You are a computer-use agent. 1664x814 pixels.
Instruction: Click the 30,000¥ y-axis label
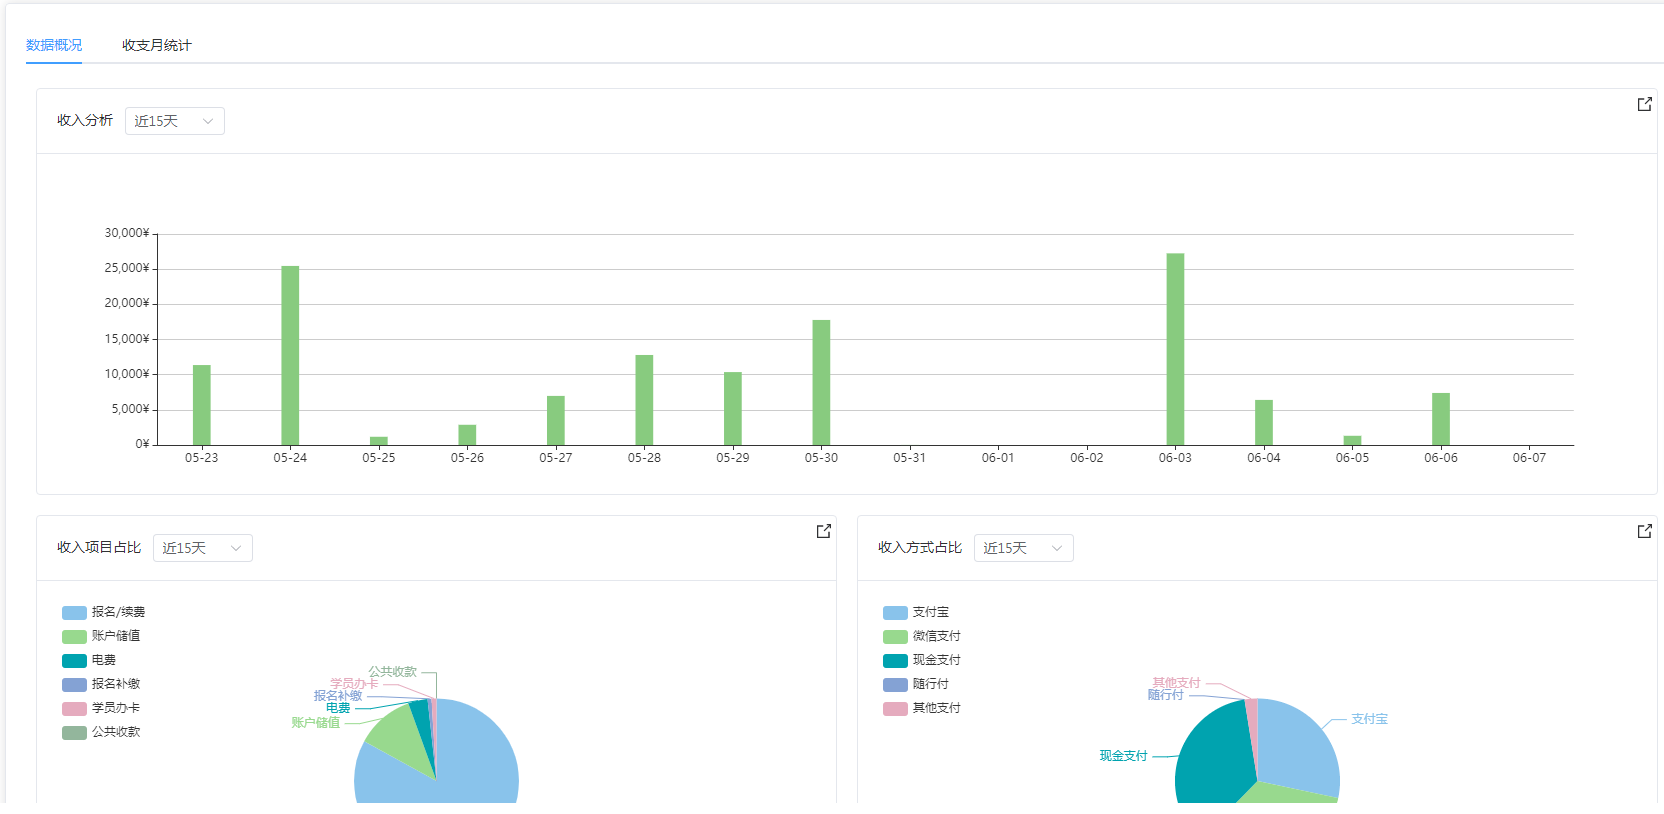tap(127, 233)
